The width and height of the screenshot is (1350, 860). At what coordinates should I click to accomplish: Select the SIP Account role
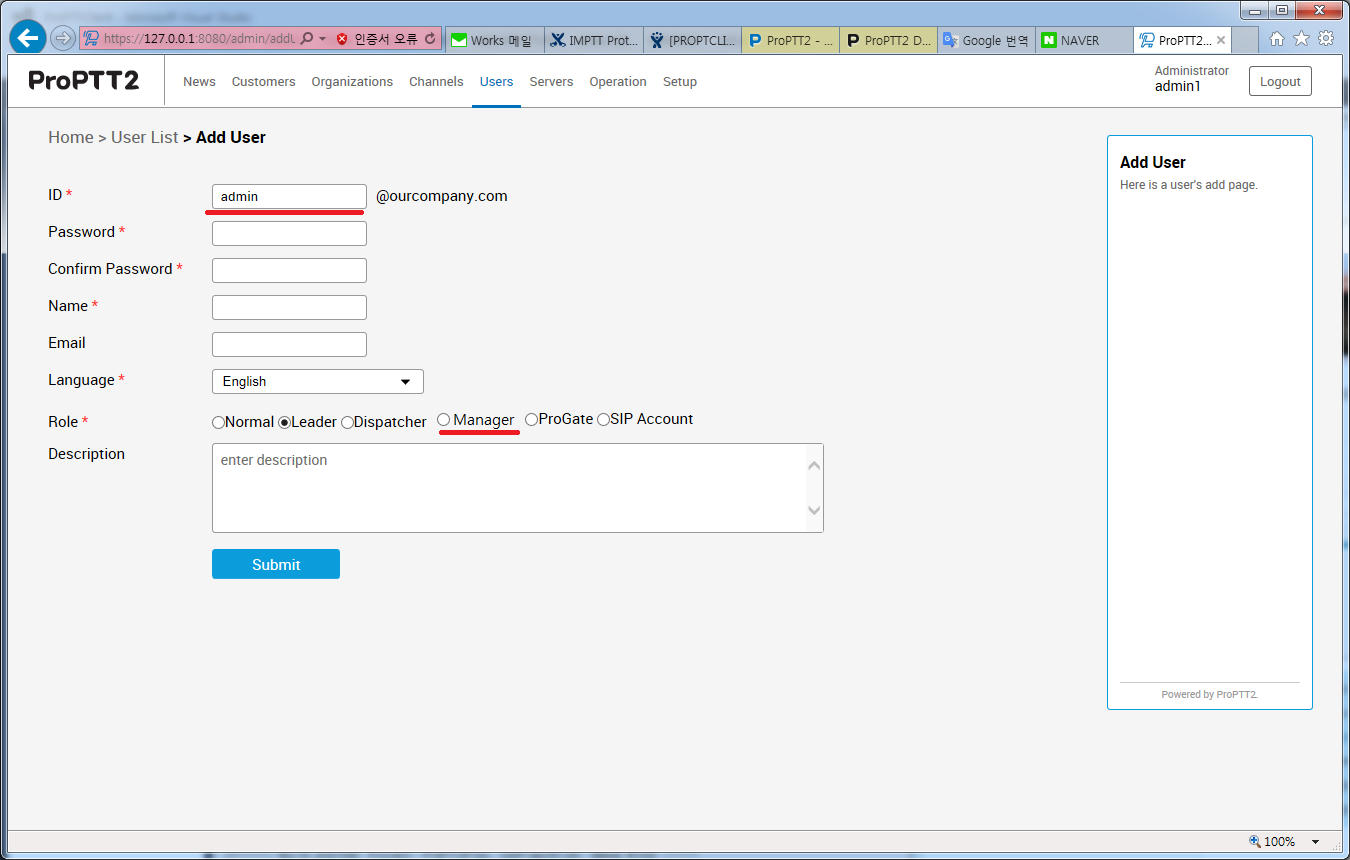(603, 420)
